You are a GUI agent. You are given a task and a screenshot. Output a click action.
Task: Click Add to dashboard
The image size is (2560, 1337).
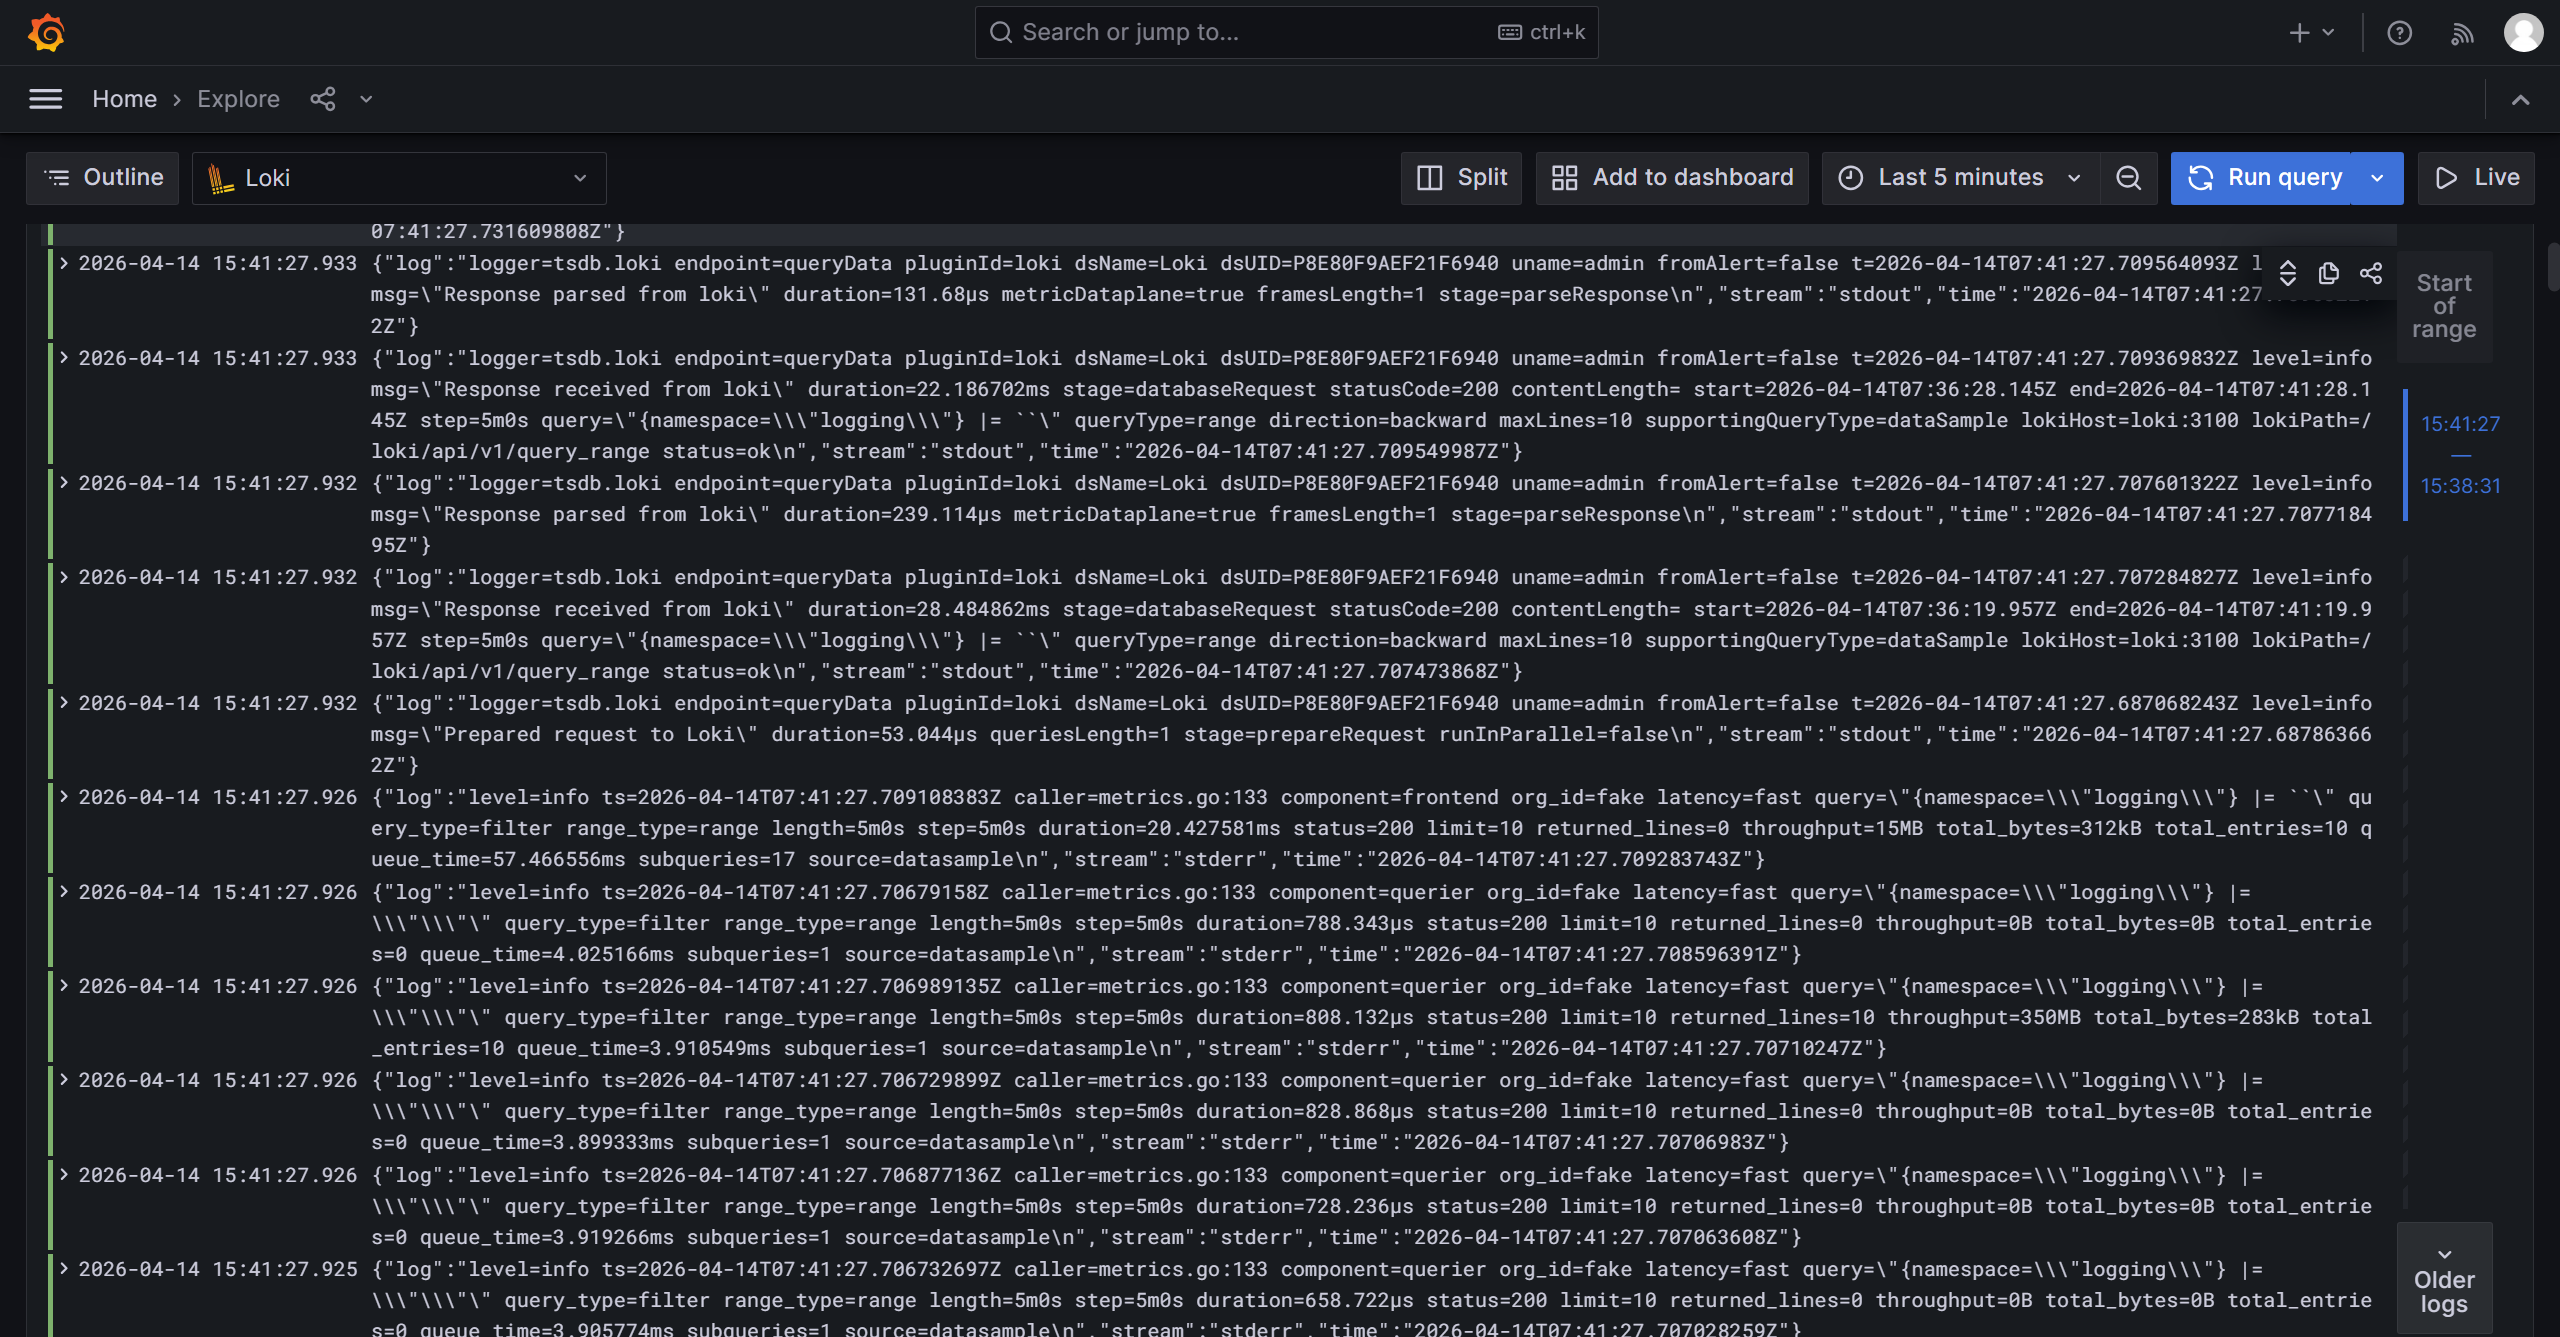coord(1672,178)
